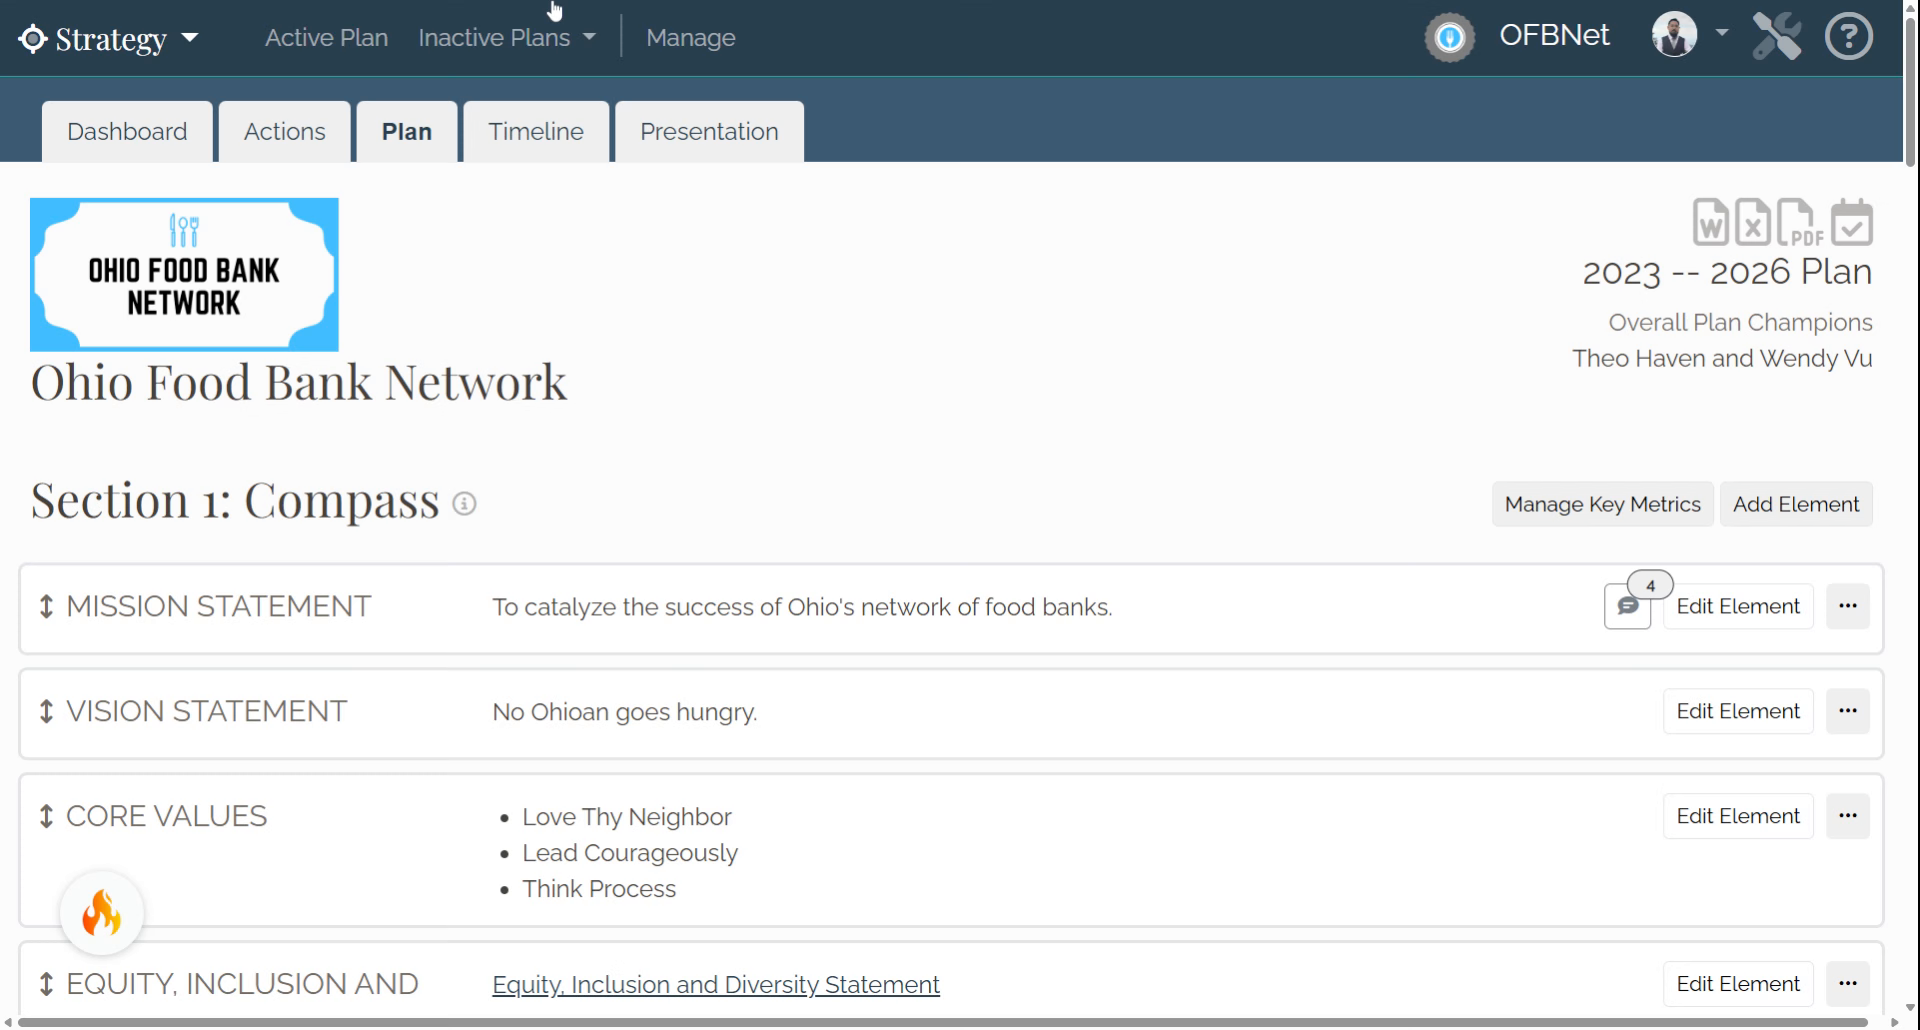
Task: Switch to the Timeline tab
Action: (x=536, y=131)
